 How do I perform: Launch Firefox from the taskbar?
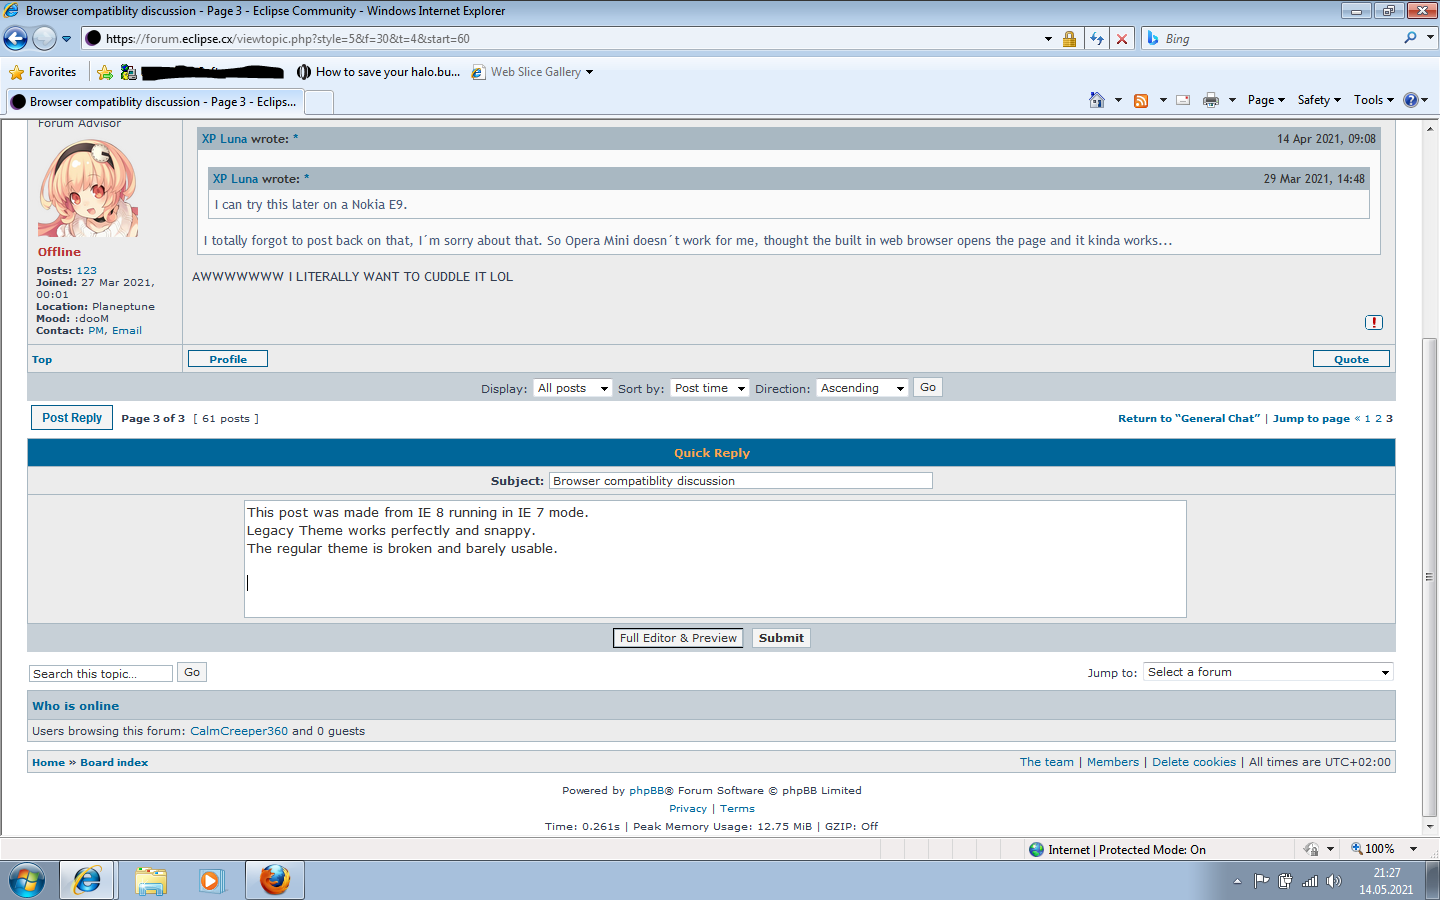[274, 880]
